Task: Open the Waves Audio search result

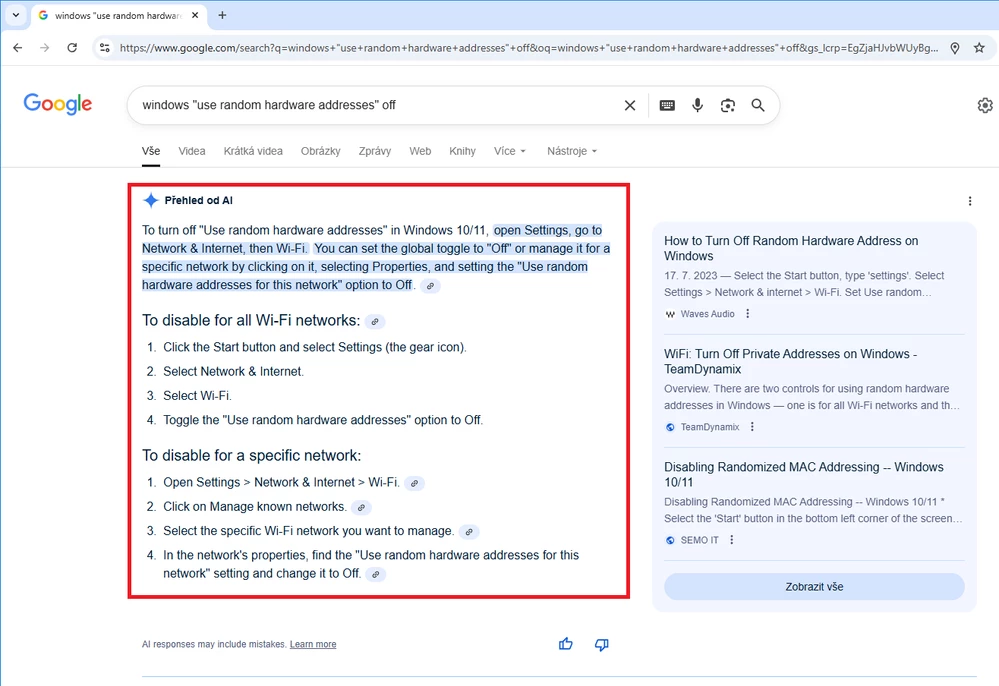Action: pos(790,248)
